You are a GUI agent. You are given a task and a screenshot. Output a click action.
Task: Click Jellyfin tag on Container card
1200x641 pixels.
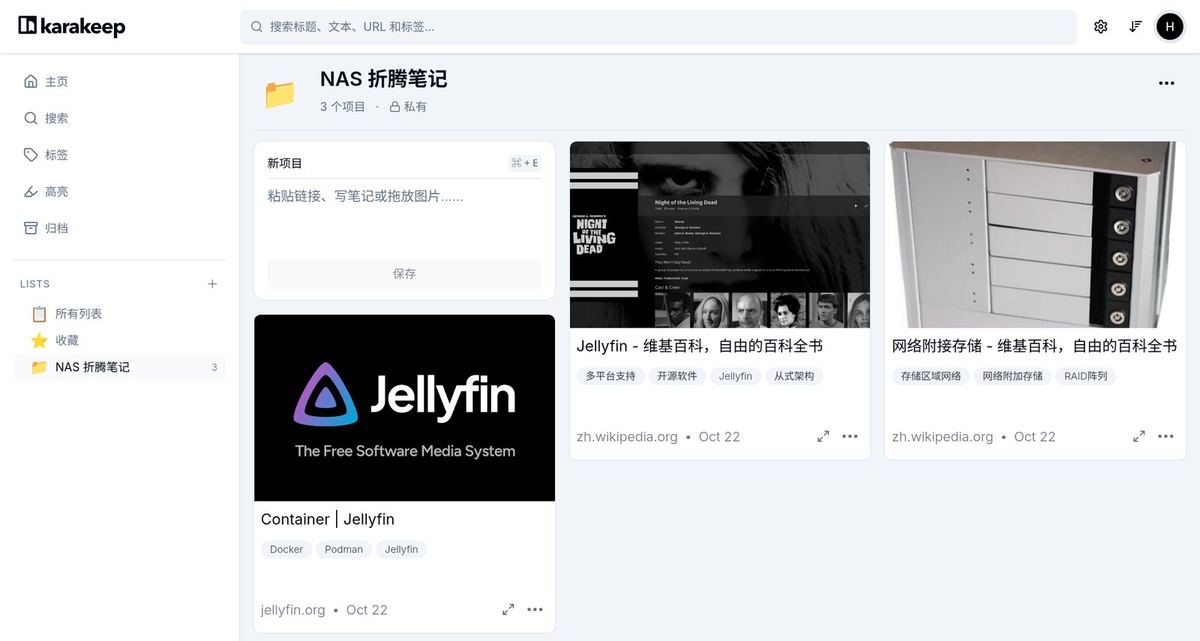(402, 549)
